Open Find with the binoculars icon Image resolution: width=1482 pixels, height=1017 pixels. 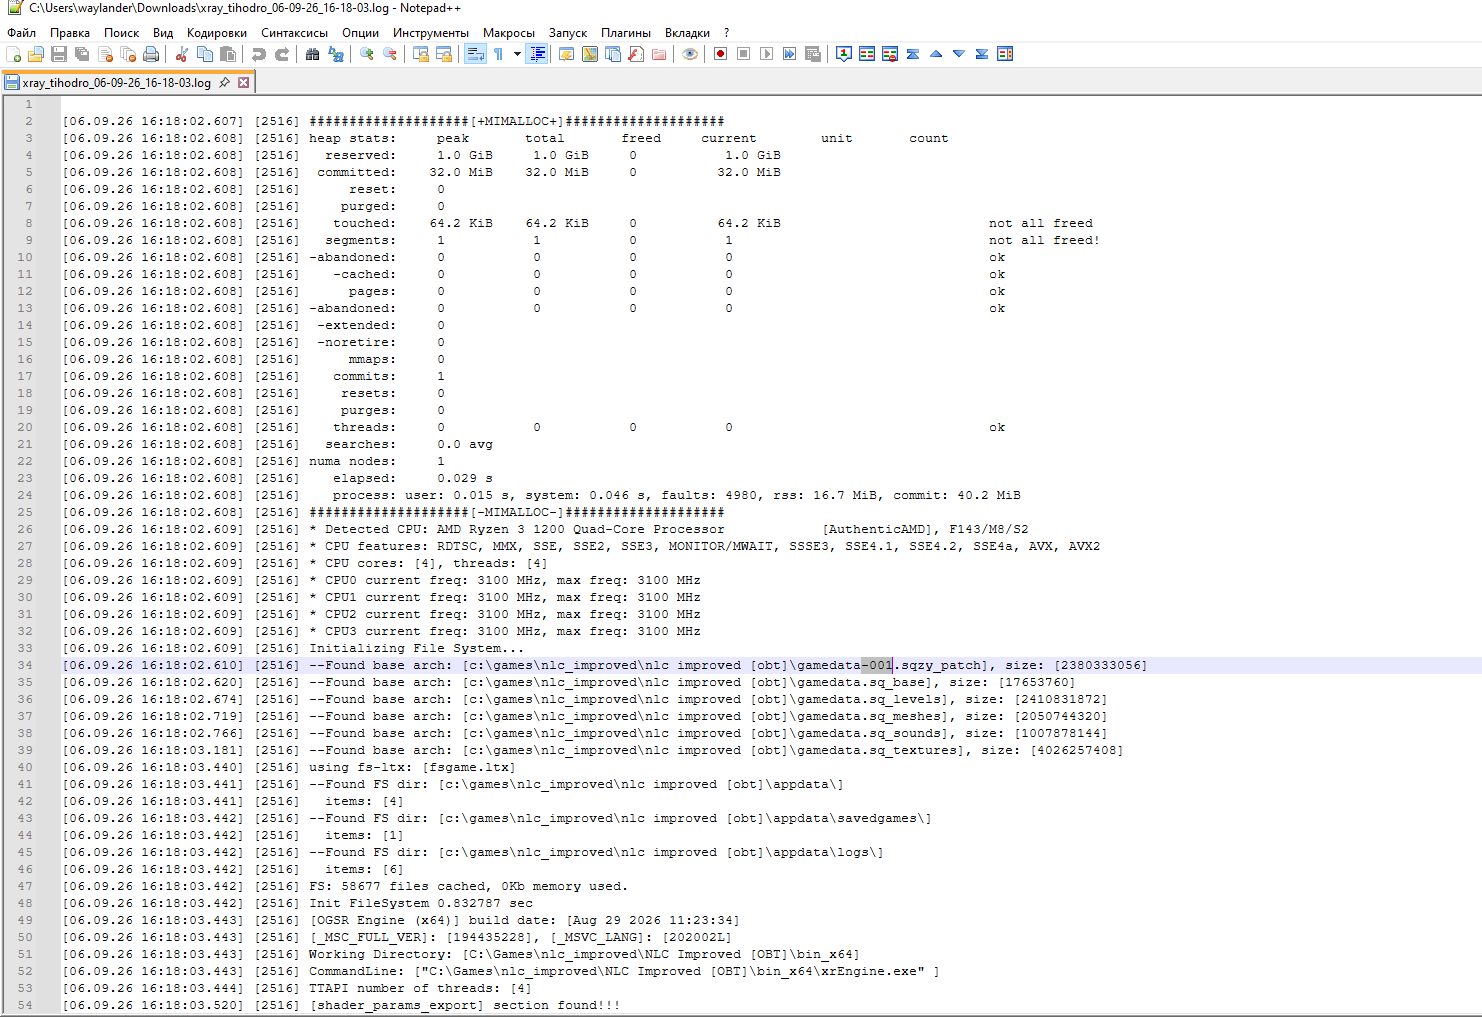point(313,54)
